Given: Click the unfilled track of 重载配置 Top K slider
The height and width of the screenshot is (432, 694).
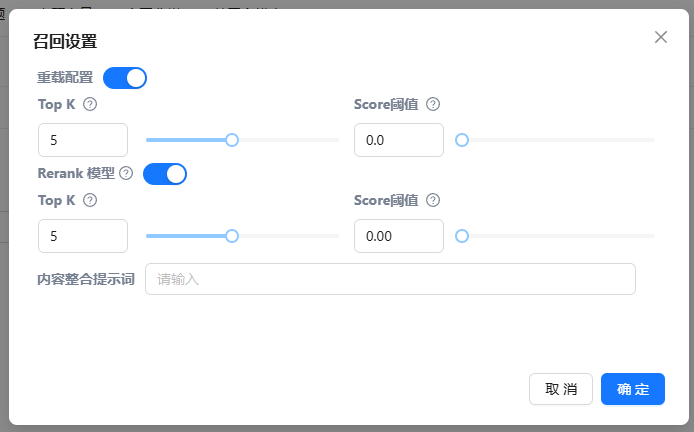Looking at the screenshot, I should 288,140.
